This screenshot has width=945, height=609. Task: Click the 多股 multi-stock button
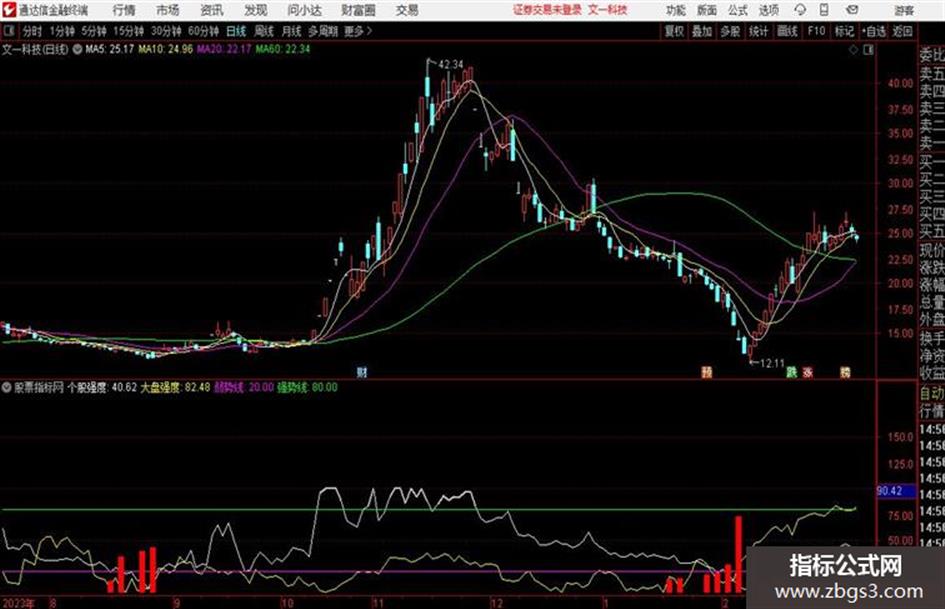(x=730, y=31)
